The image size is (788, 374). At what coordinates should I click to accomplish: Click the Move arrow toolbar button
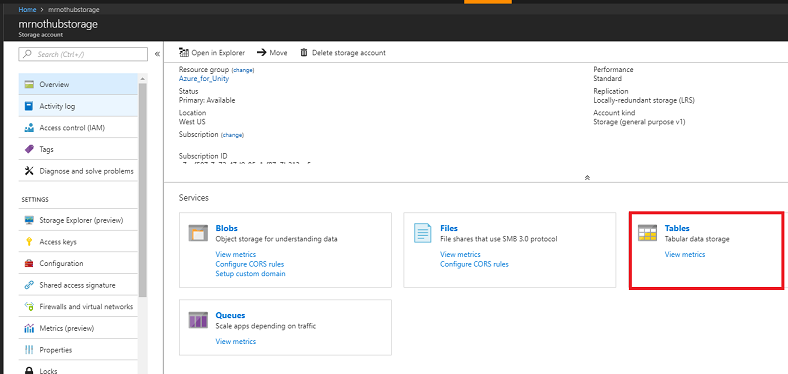click(x=272, y=52)
